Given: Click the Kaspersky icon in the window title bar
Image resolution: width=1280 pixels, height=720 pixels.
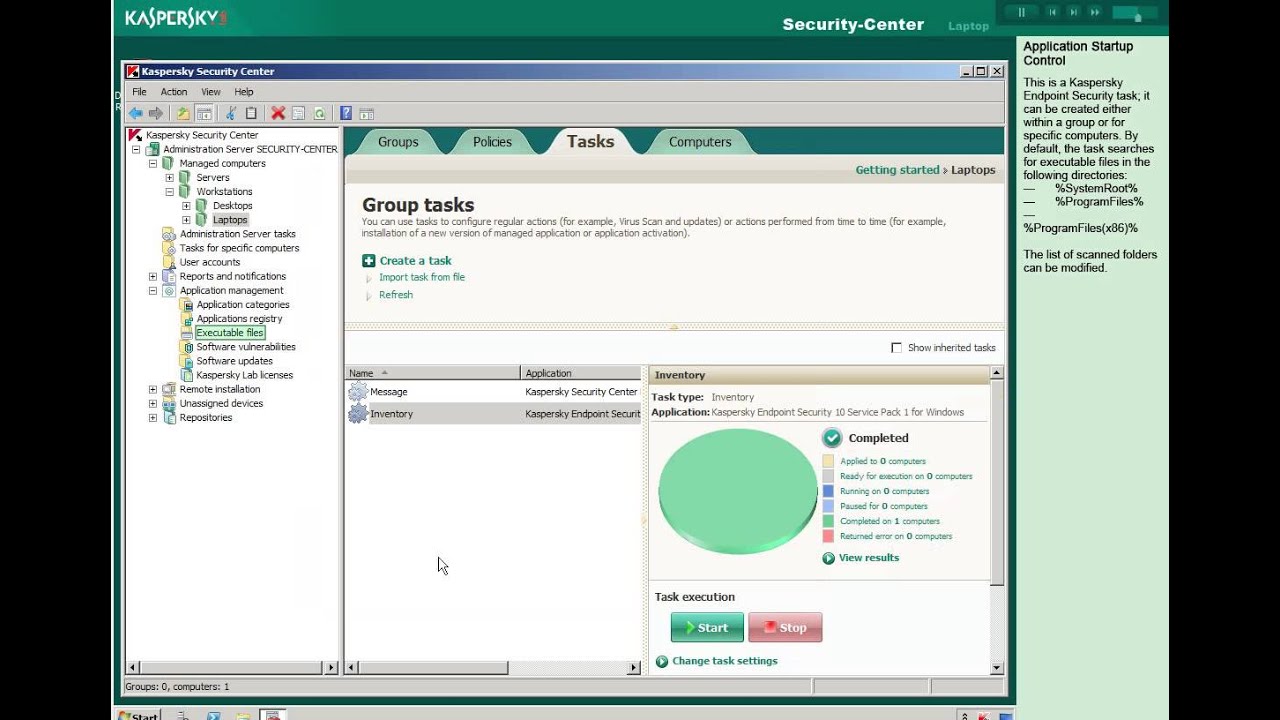Looking at the screenshot, I should pos(133,71).
